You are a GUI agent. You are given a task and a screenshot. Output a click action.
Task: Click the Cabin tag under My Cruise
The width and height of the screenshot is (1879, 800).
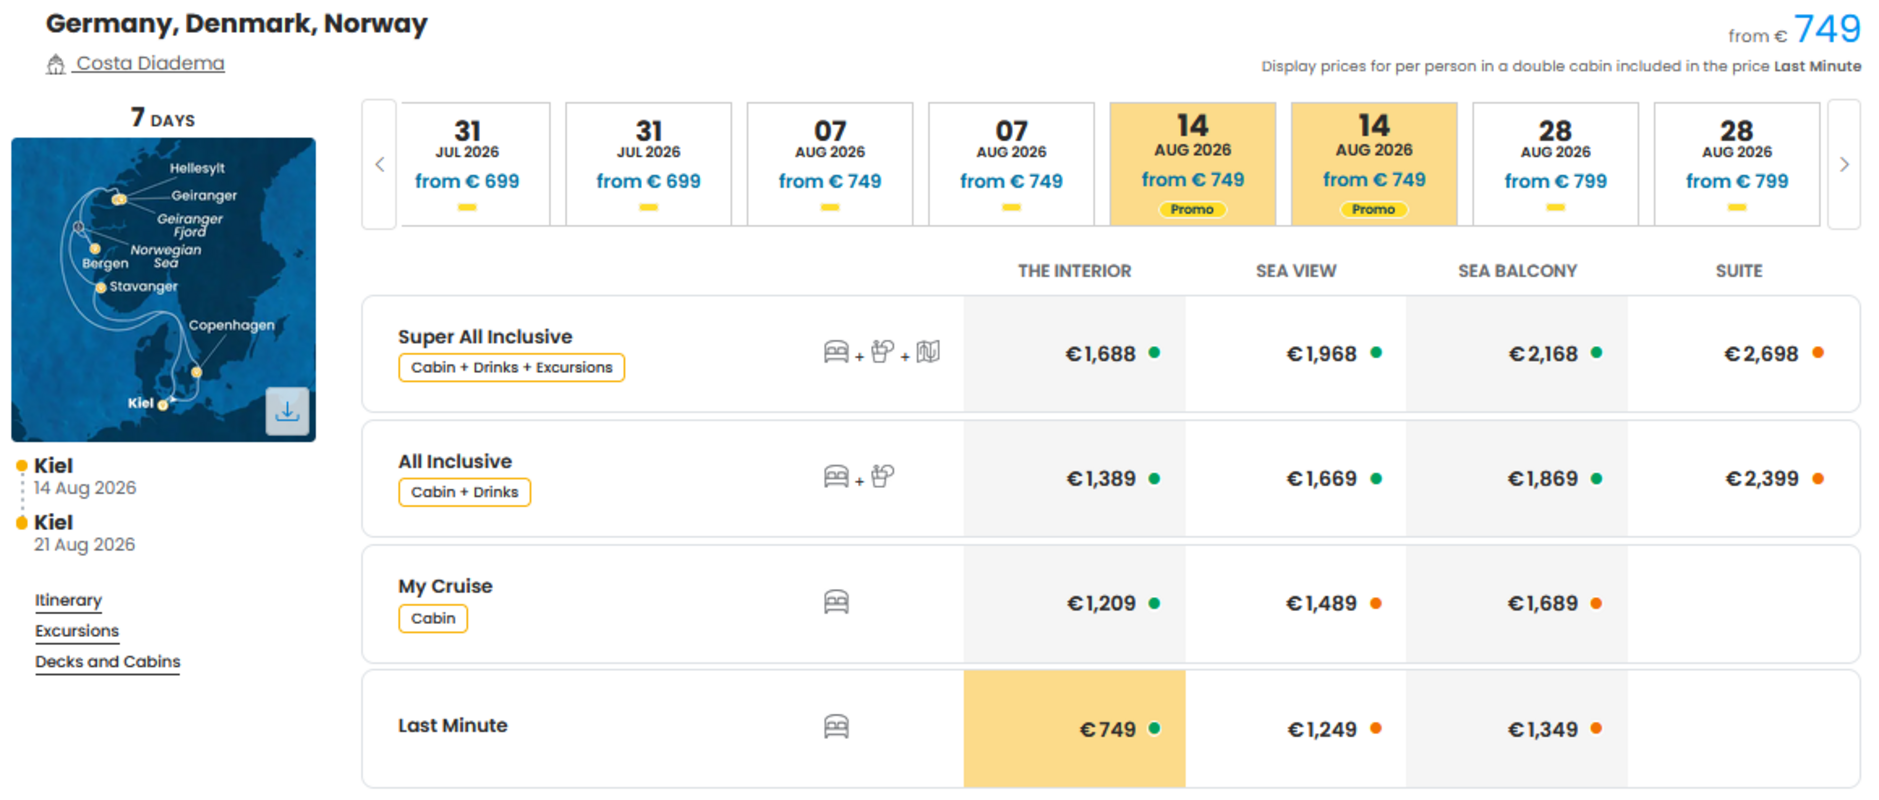tap(433, 618)
